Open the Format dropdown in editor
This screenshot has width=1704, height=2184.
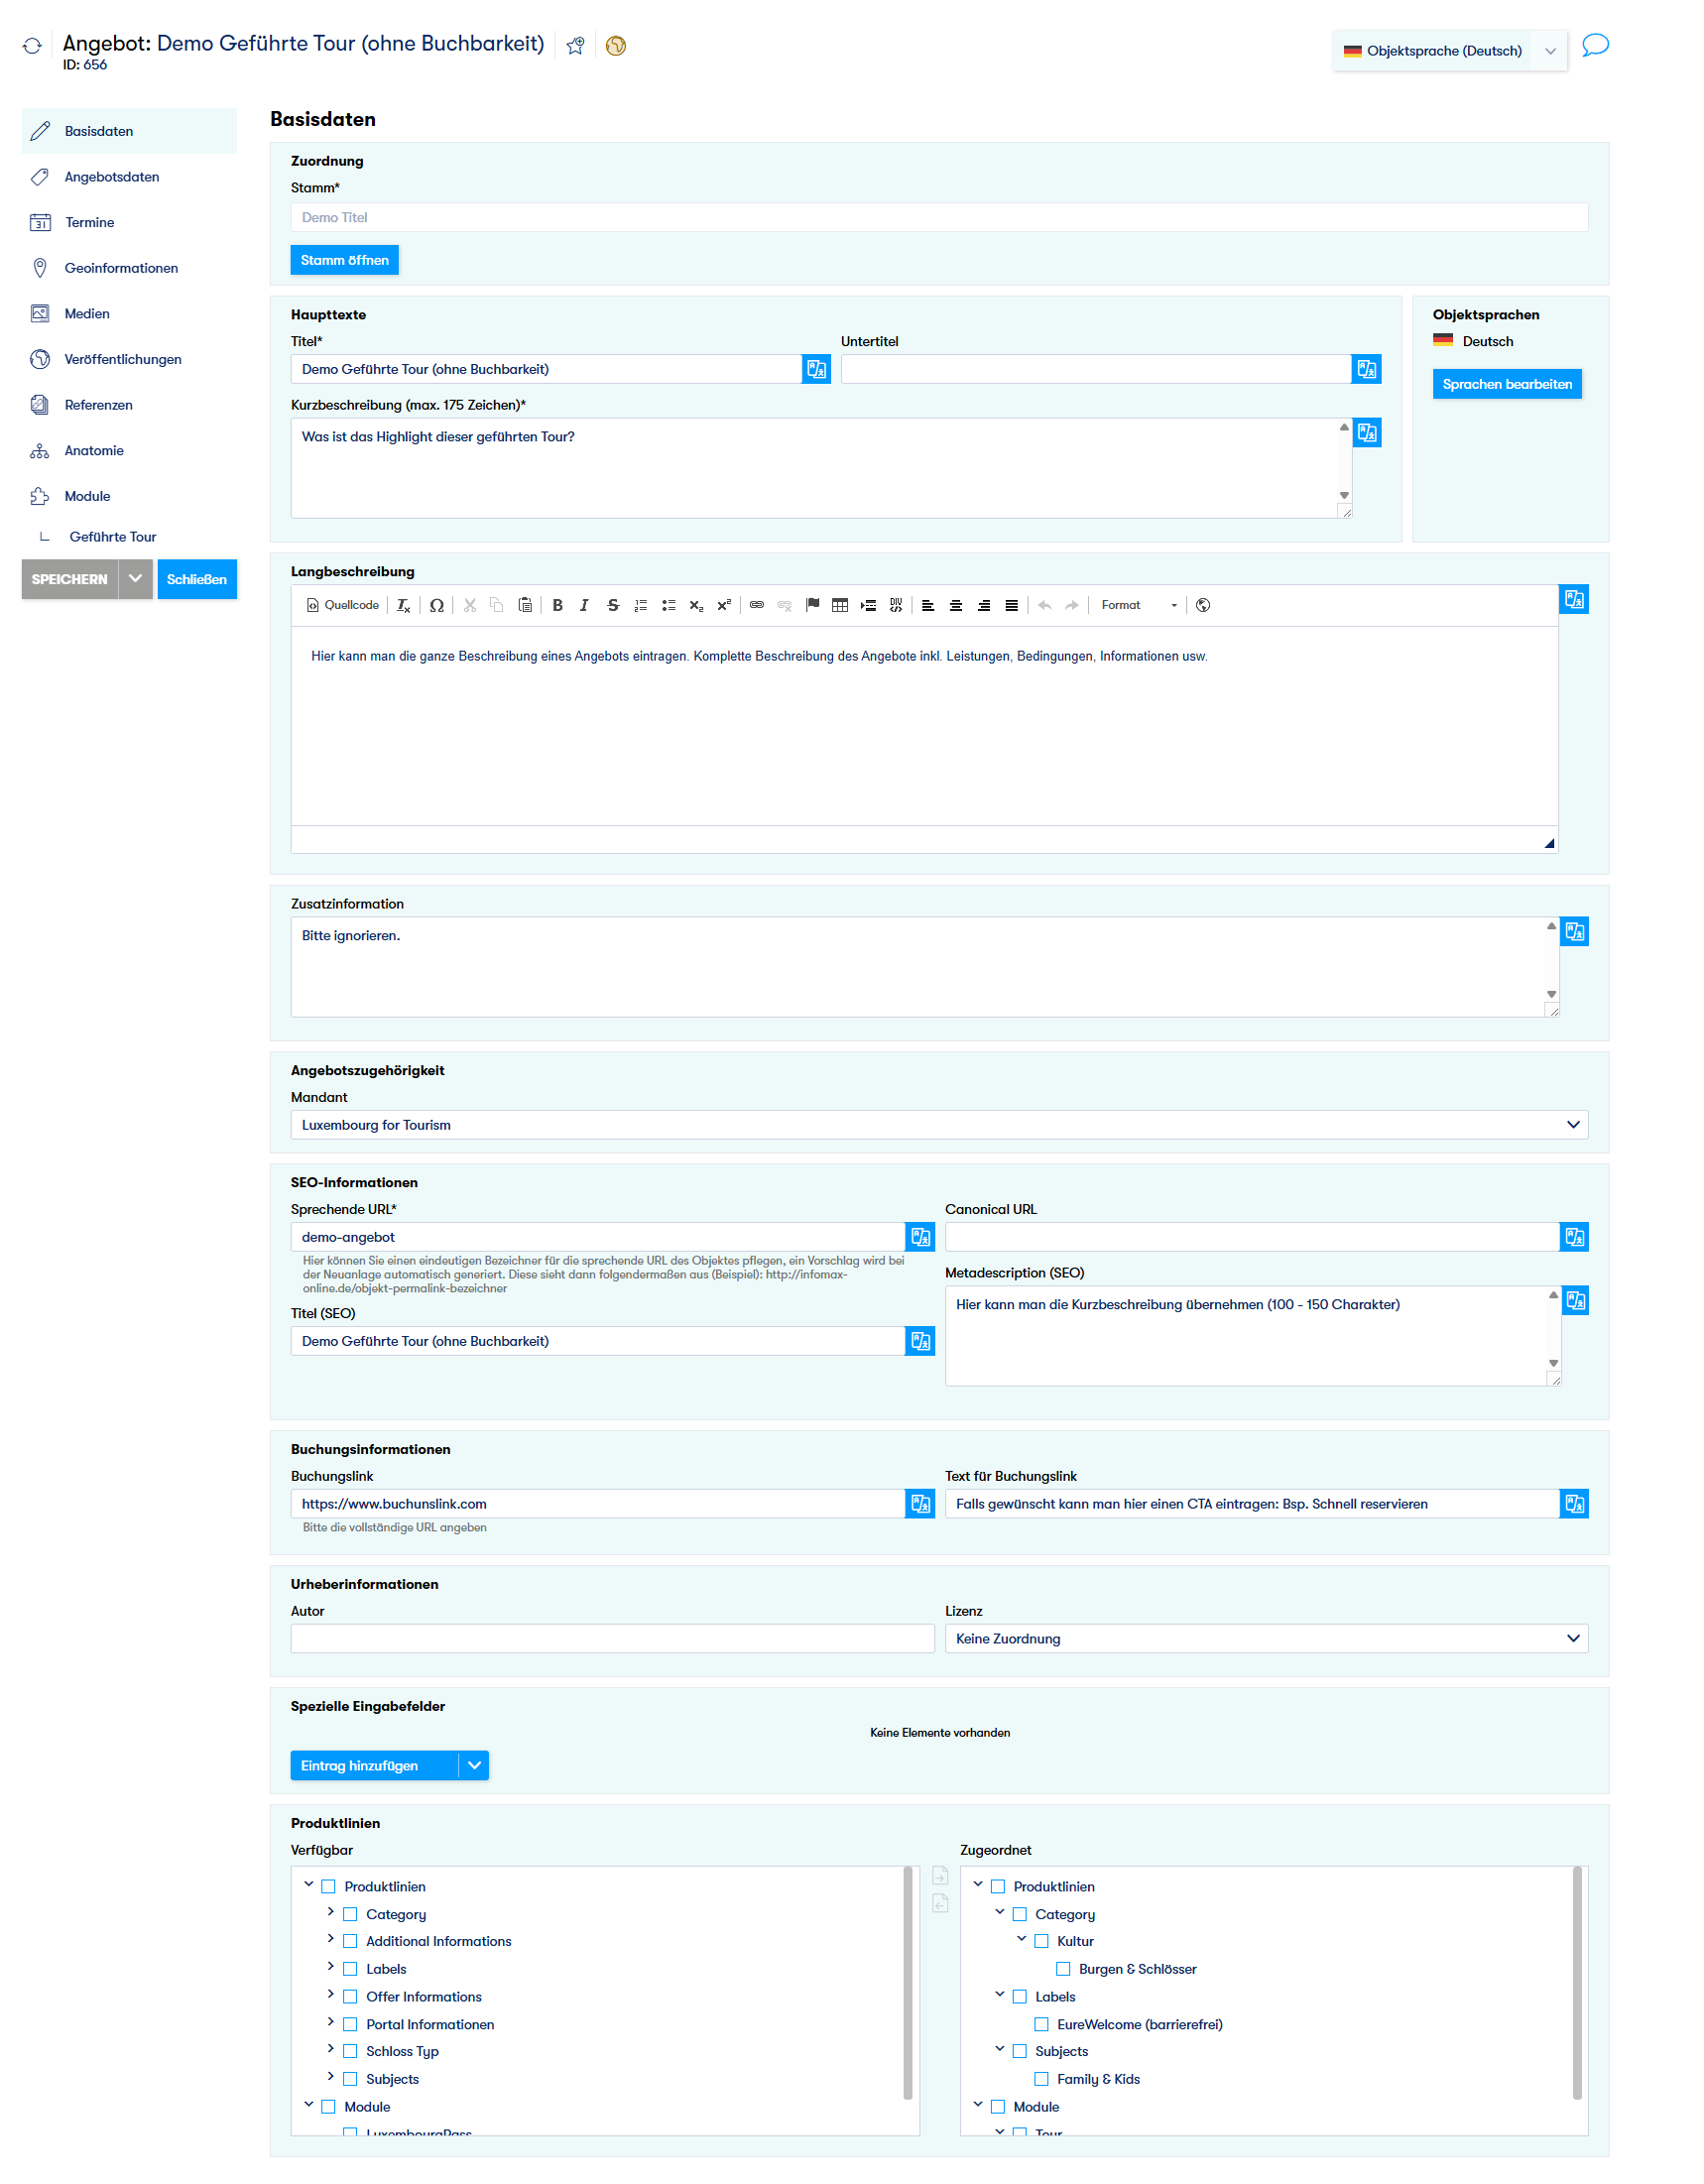pyautogui.click(x=1139, y=605)
